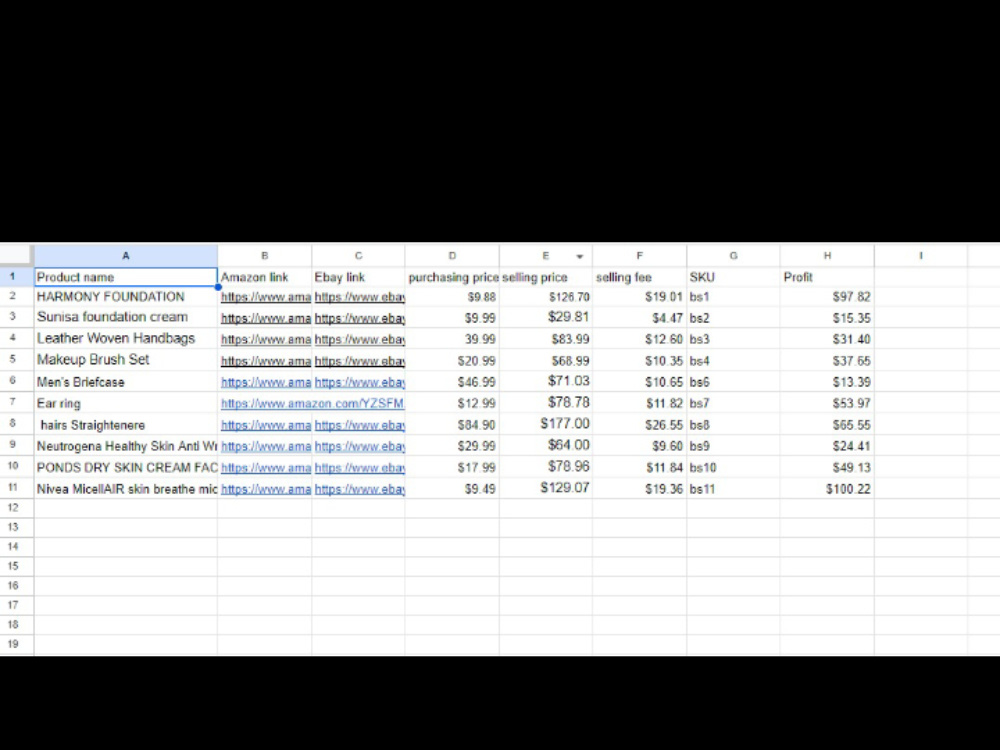Viewport: 1000px width, 750px height.
Task: Open Ebay link for HARMONY FOUNDATION
Action: (x=359, y=297)
